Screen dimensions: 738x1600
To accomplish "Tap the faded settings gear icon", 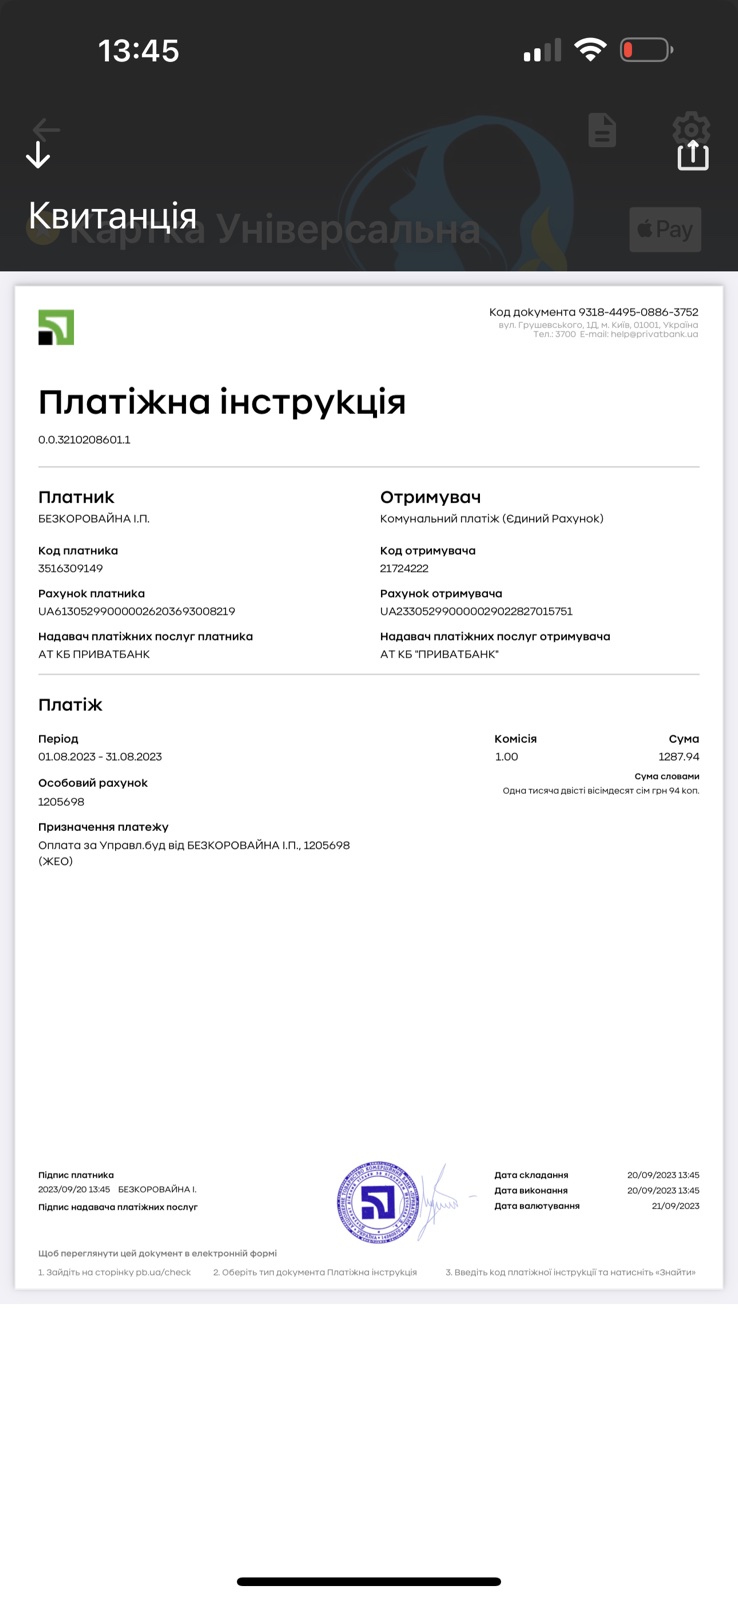I will pos(690,128).
